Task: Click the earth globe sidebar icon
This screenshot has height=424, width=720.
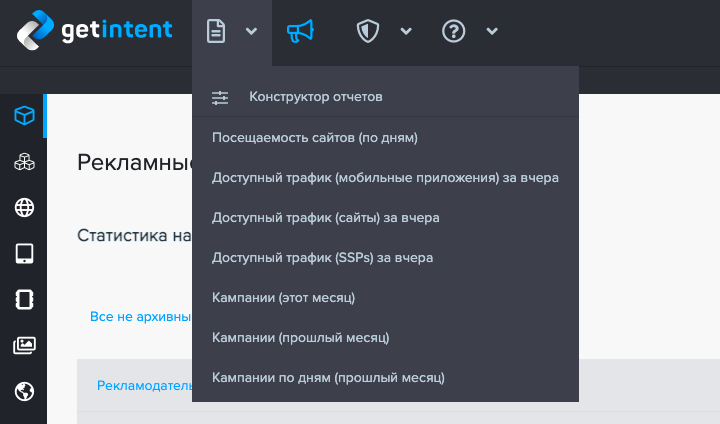Action: 24,392
